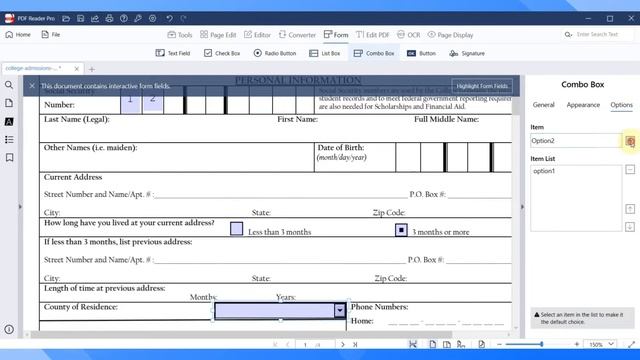
Task: Select the Button form tool
Action: [x=421, y=53]
